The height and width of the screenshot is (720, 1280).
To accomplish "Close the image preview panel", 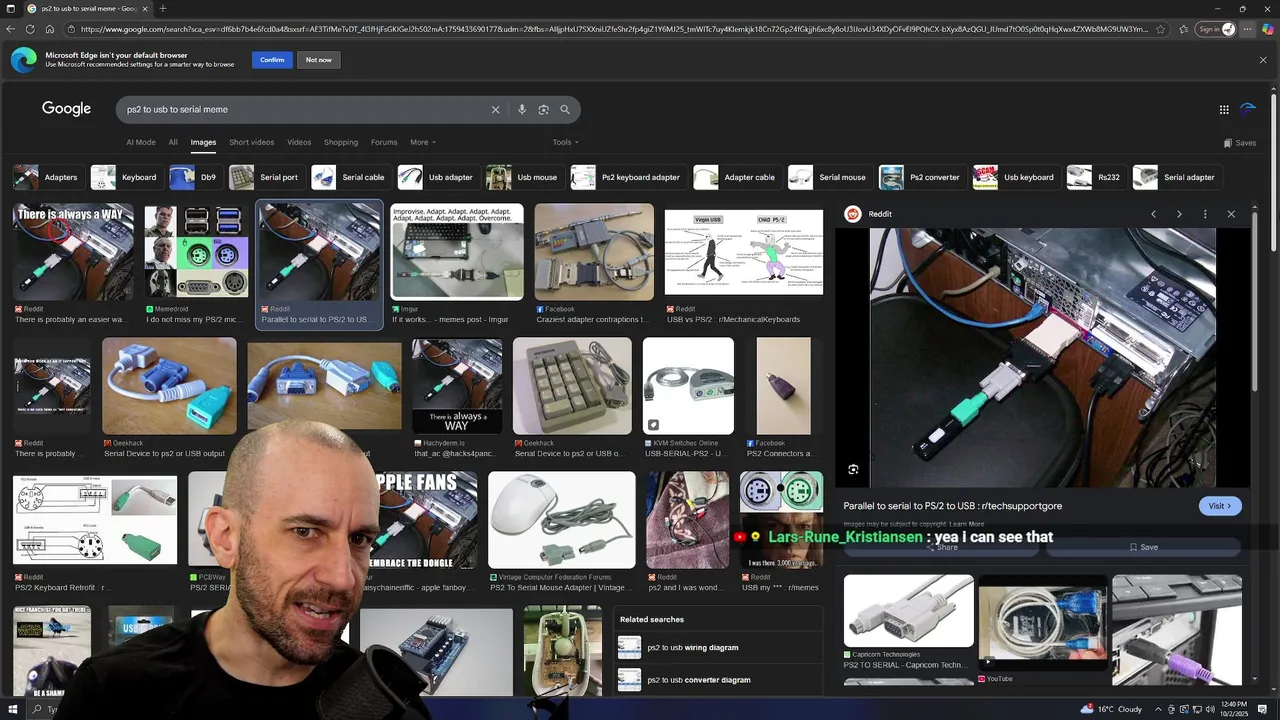I will point(1231,214).
